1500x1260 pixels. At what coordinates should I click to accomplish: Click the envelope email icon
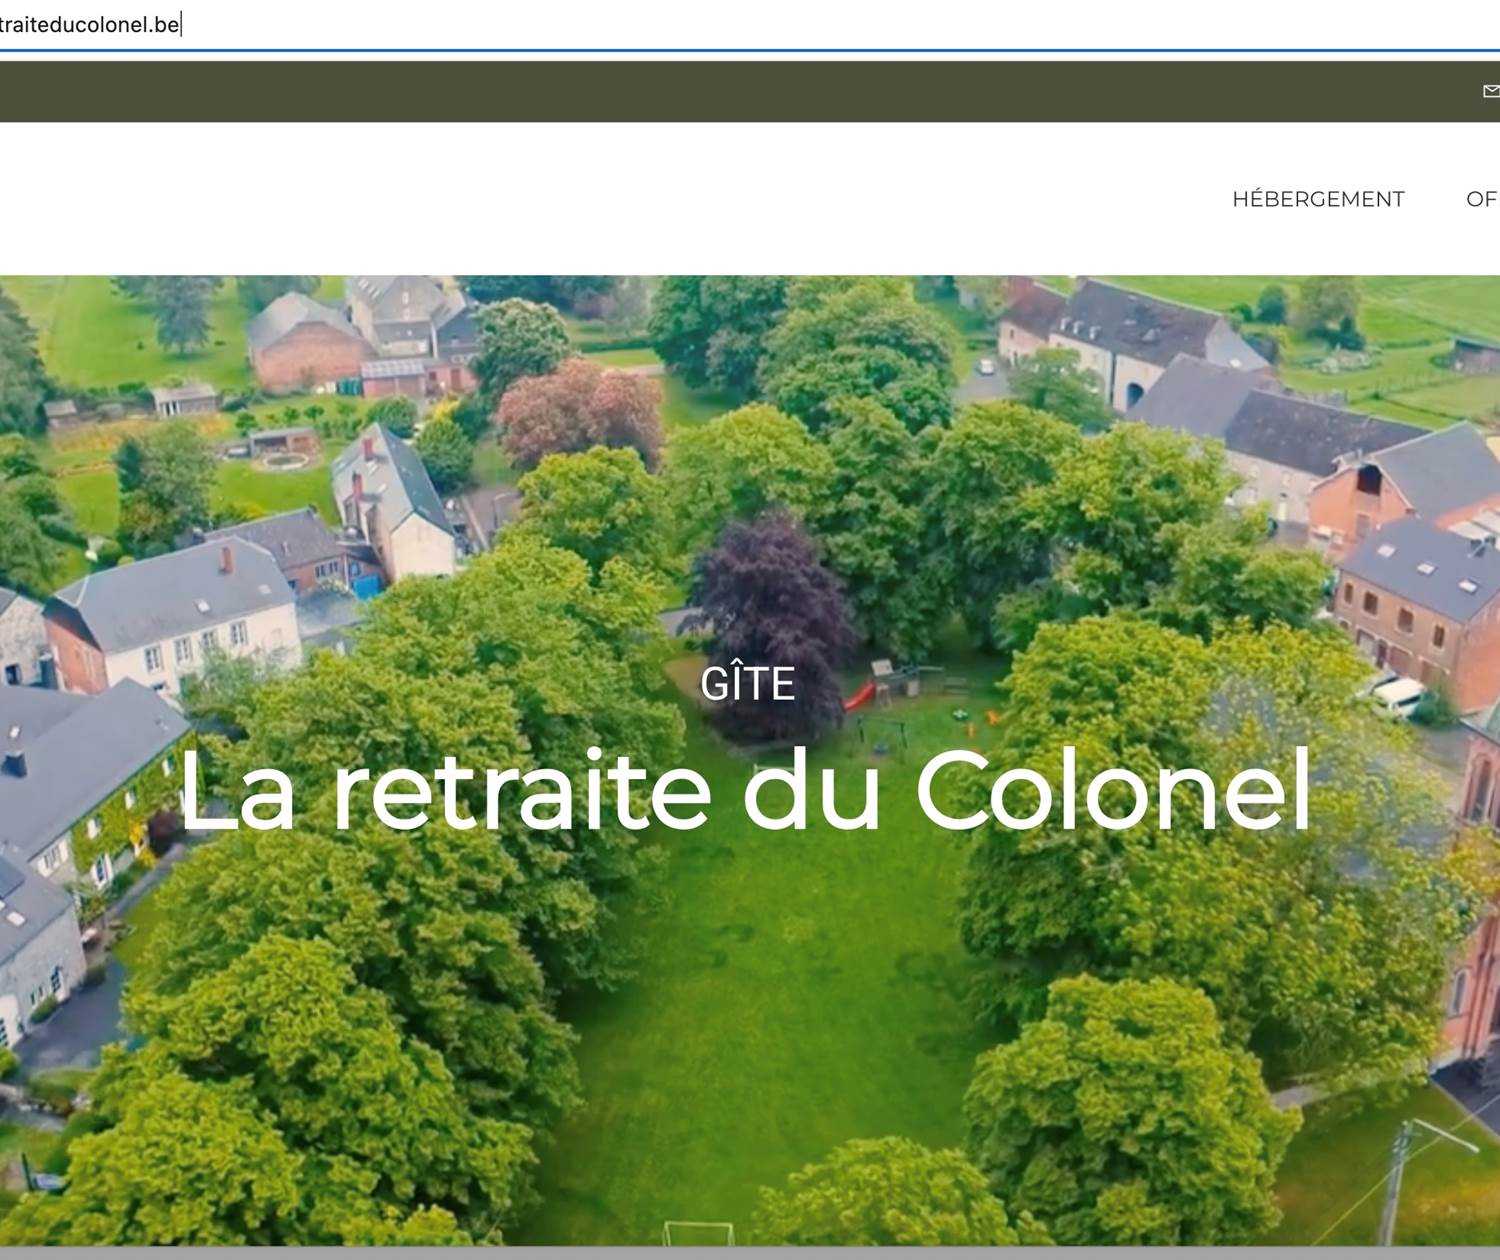1491,91
